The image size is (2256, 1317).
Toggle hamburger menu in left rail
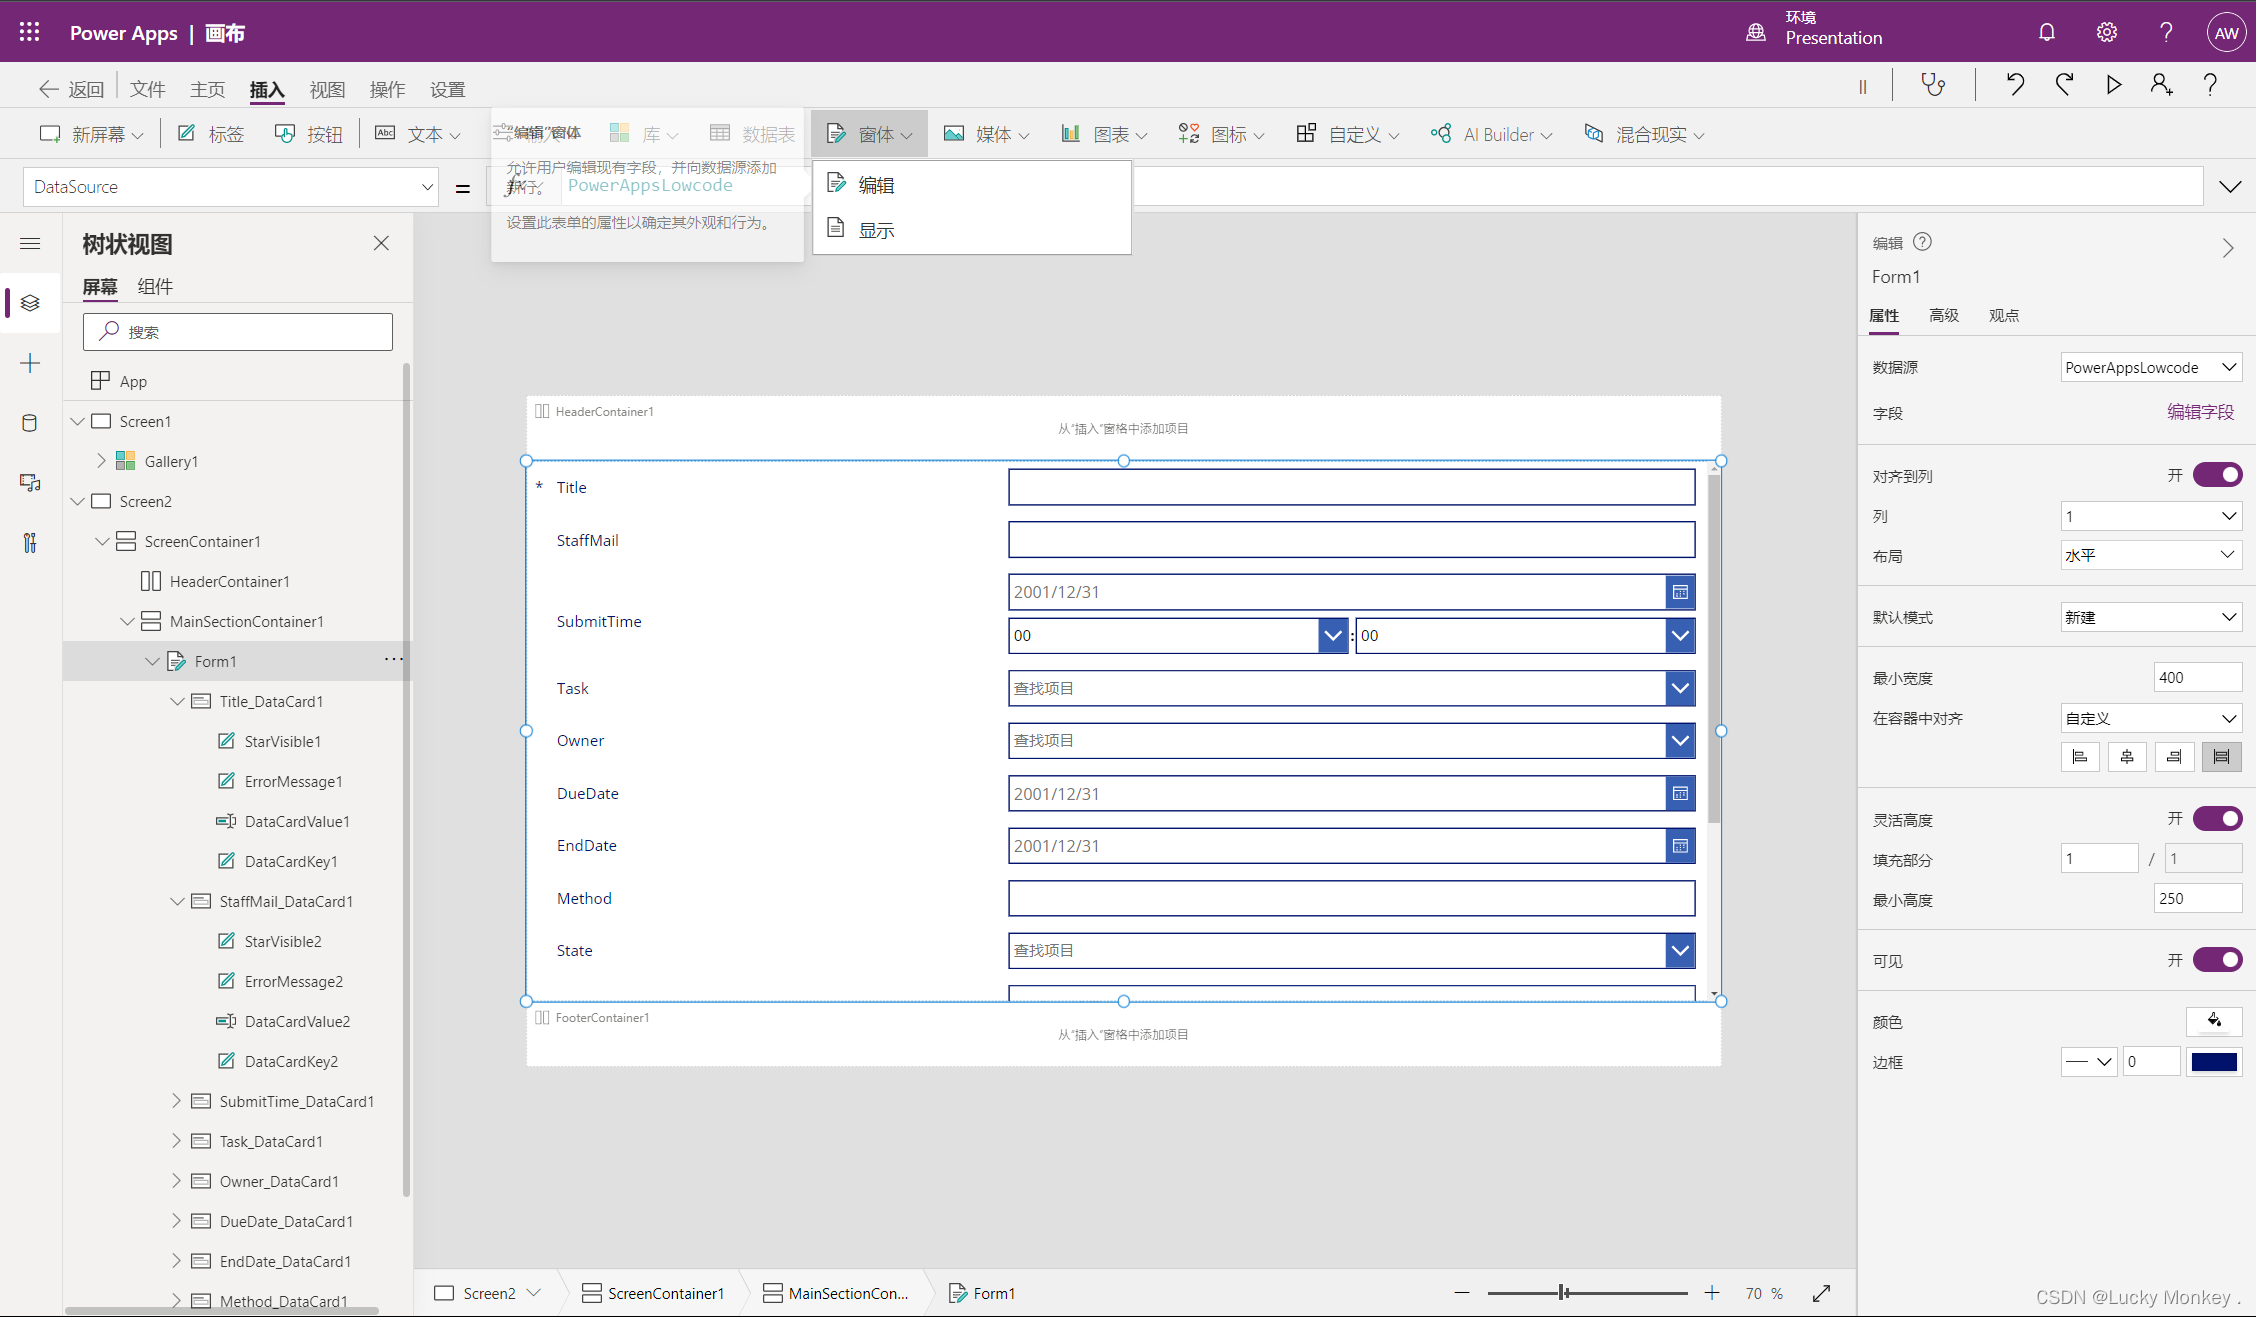click(30, 243)
